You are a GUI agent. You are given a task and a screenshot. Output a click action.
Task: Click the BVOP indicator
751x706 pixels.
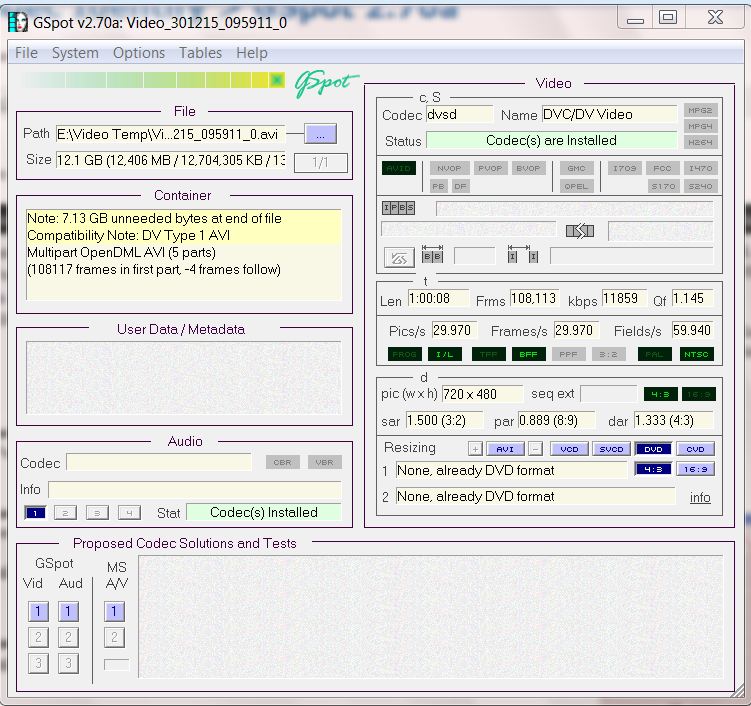(x=528, y=169)
